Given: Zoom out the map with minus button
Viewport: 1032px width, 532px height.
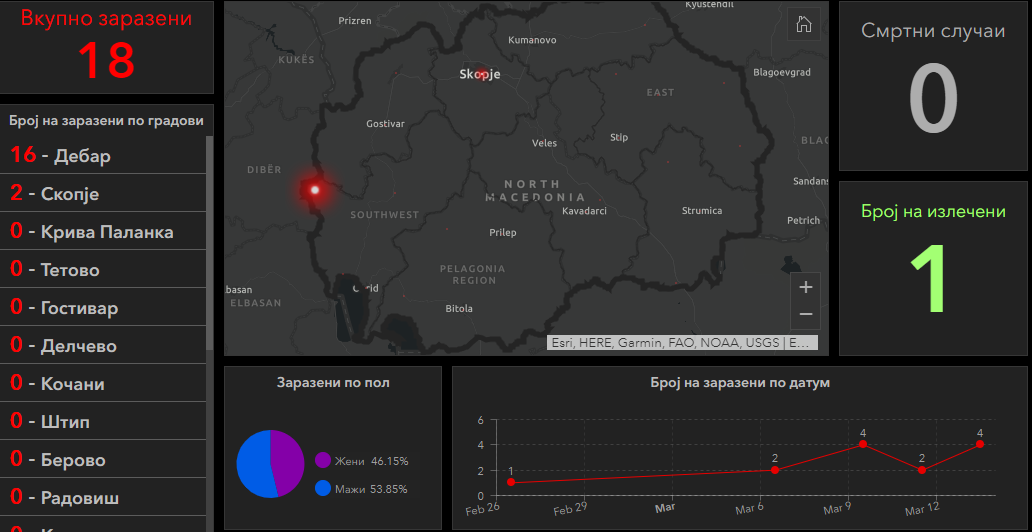Looking at the screenshot, I should click(806, 315).
